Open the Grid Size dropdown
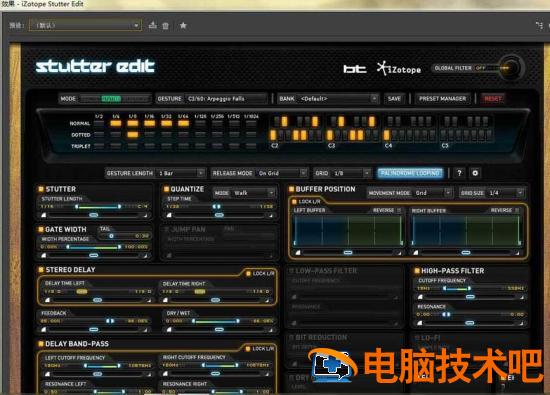Viewport: 550px width, 395px height. (505, 193)
